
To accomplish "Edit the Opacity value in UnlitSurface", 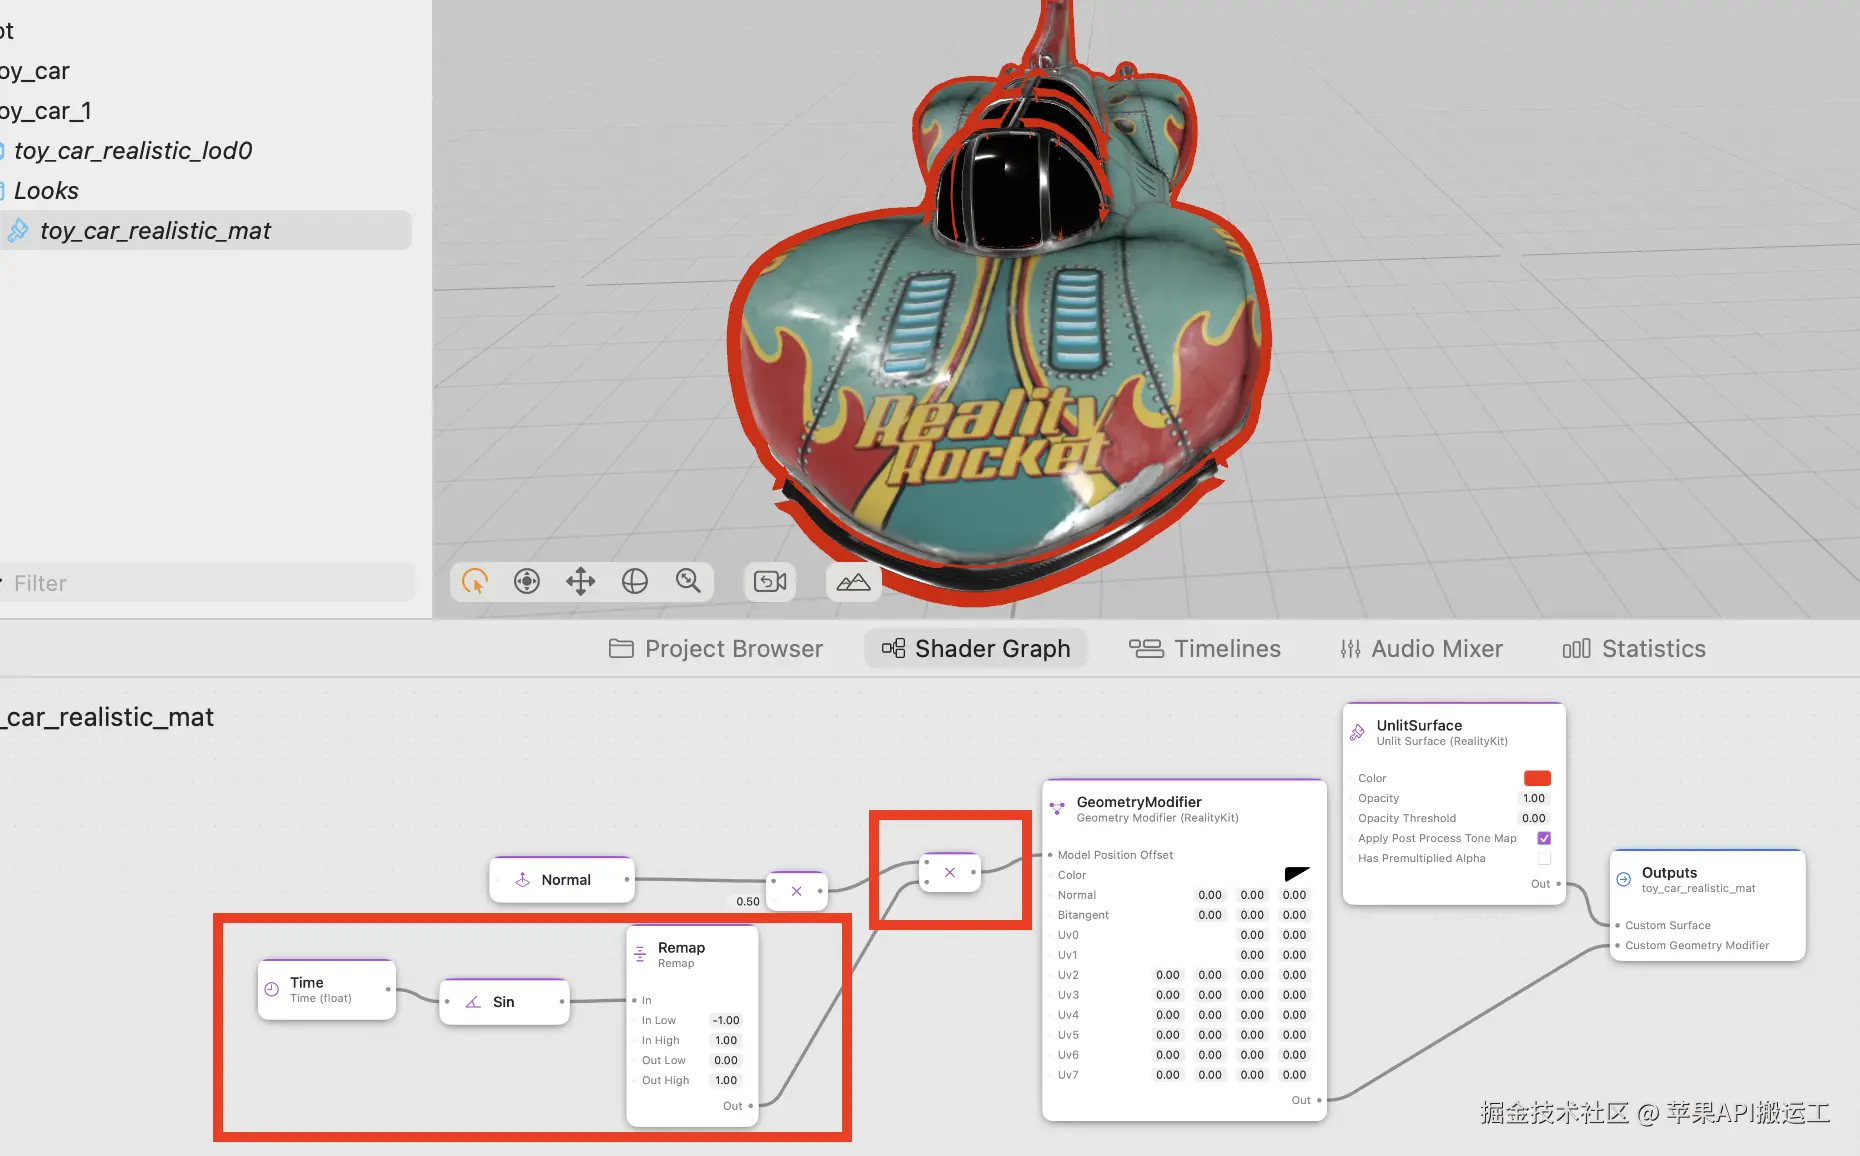I will pyautogui.click(x=1534, y=798).
